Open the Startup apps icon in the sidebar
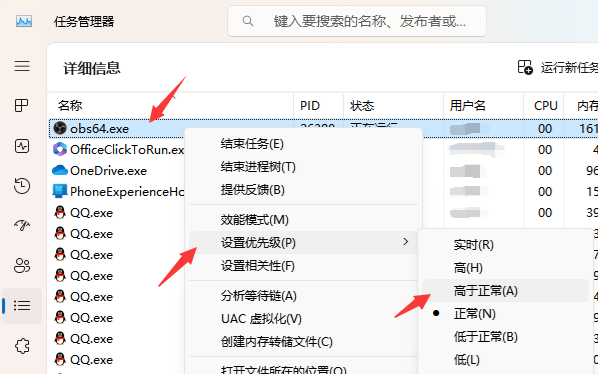 click(22, 226)
